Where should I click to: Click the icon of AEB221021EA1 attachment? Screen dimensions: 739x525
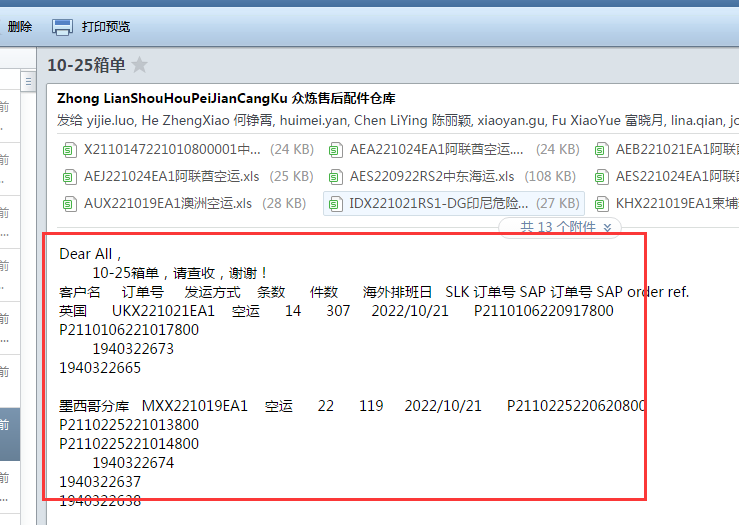click(x=601, y=150)
